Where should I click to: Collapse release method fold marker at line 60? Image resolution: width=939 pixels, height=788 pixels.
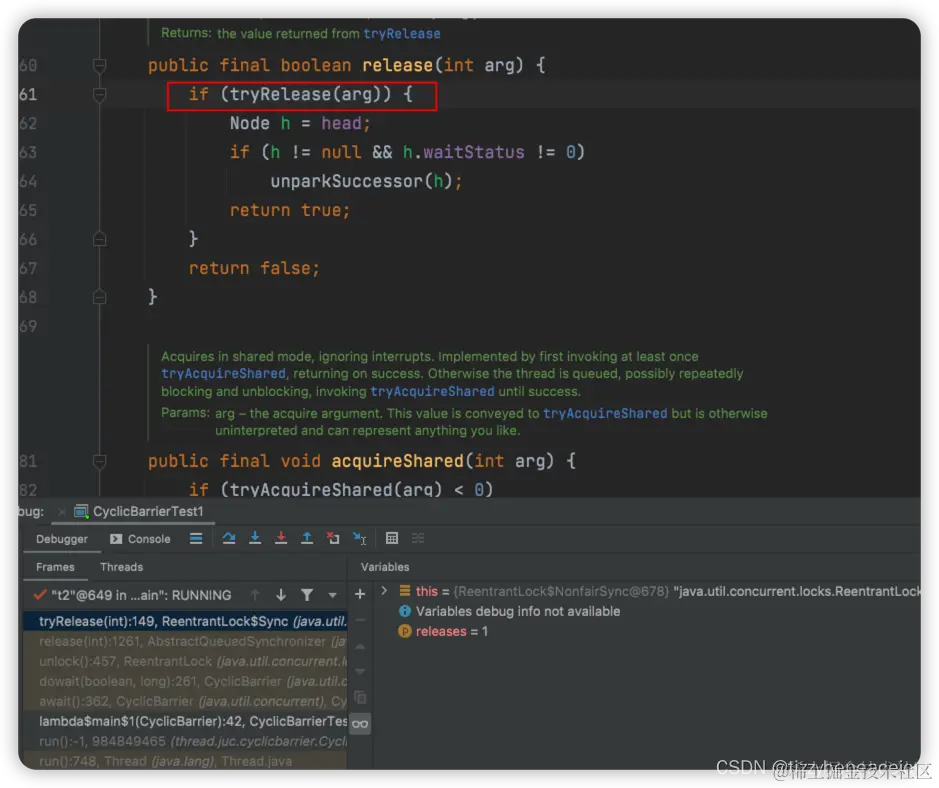(x=99, y=65)
